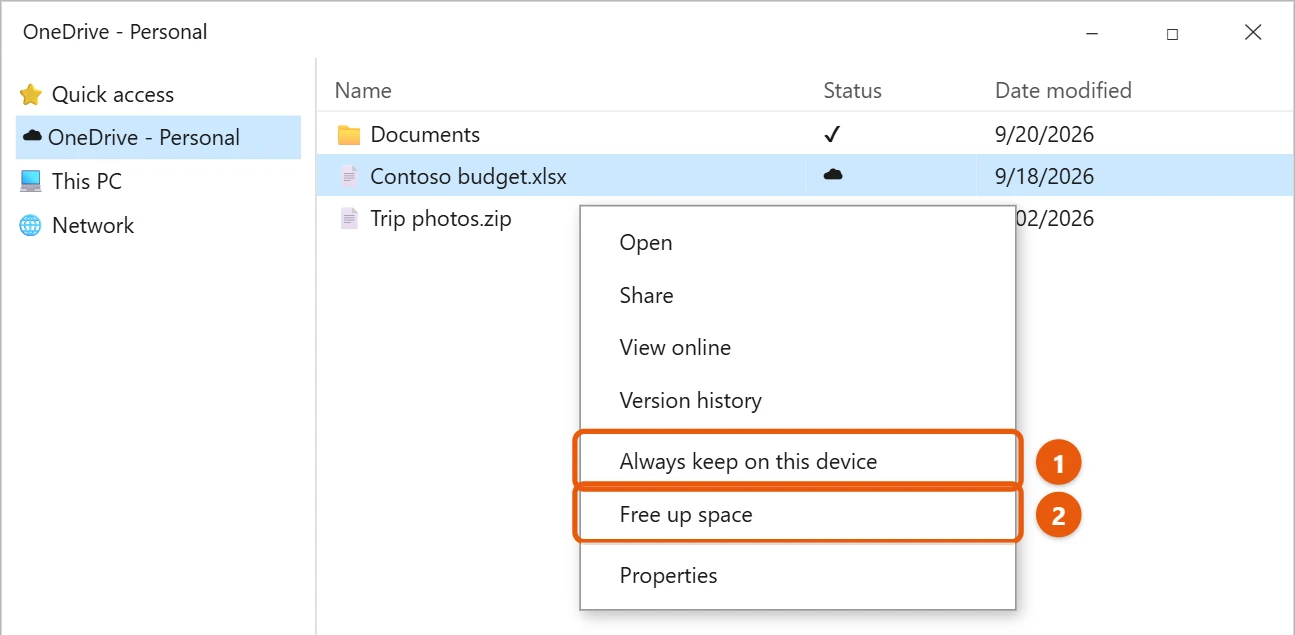This screenshot has height=635, width=1295.
Task: Select View online in context menu
Action: pos(797,348)
